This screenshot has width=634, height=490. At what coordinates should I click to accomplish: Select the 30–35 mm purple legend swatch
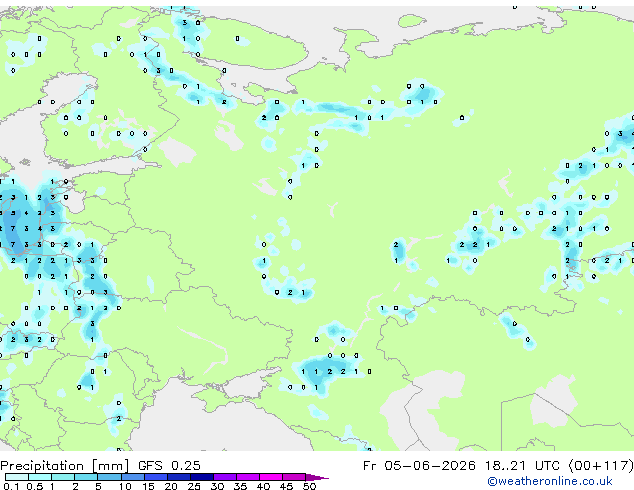pyautogui.click(x=224, y=477)
